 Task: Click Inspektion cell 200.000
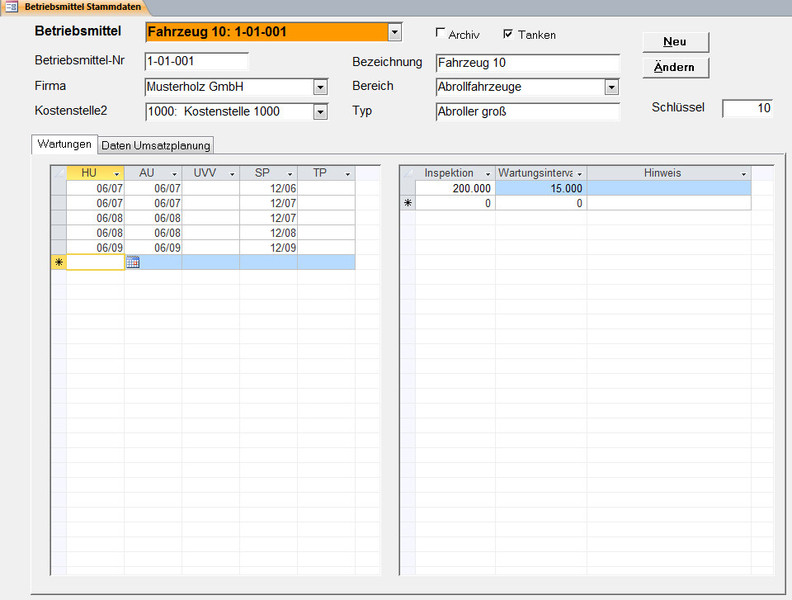click(455, 188)
